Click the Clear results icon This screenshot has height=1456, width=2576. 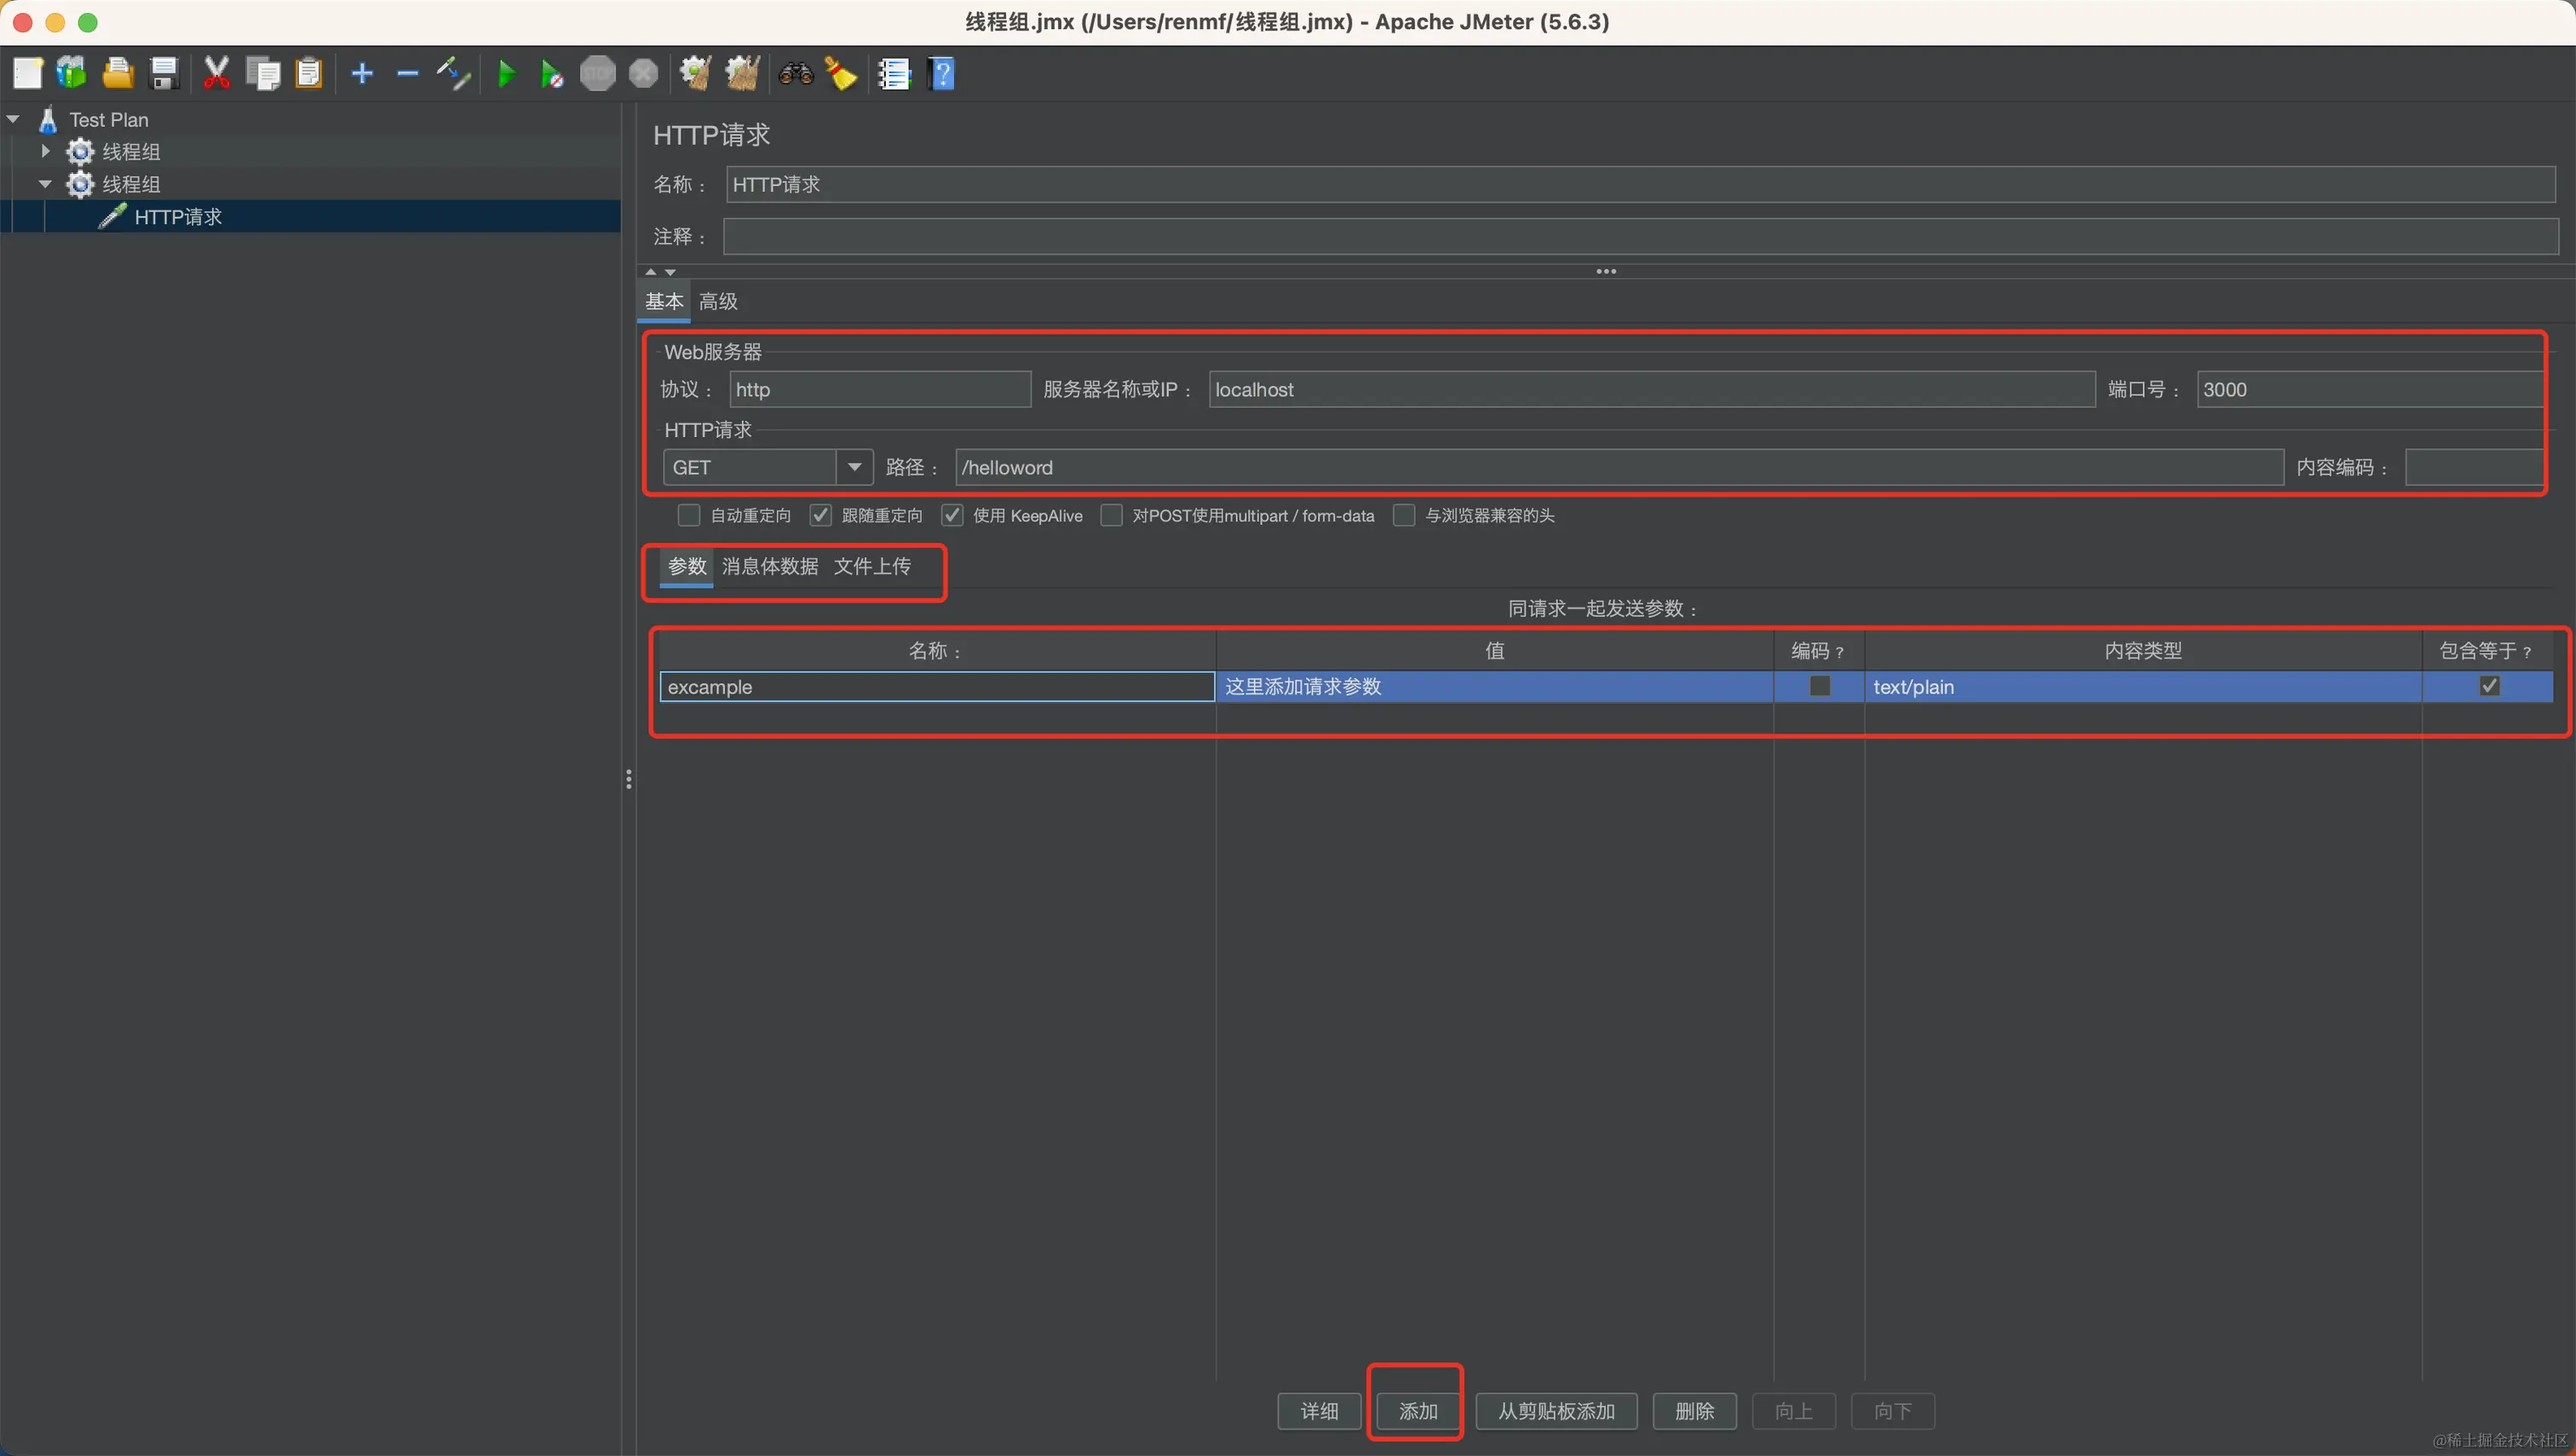tap(695, 73)
